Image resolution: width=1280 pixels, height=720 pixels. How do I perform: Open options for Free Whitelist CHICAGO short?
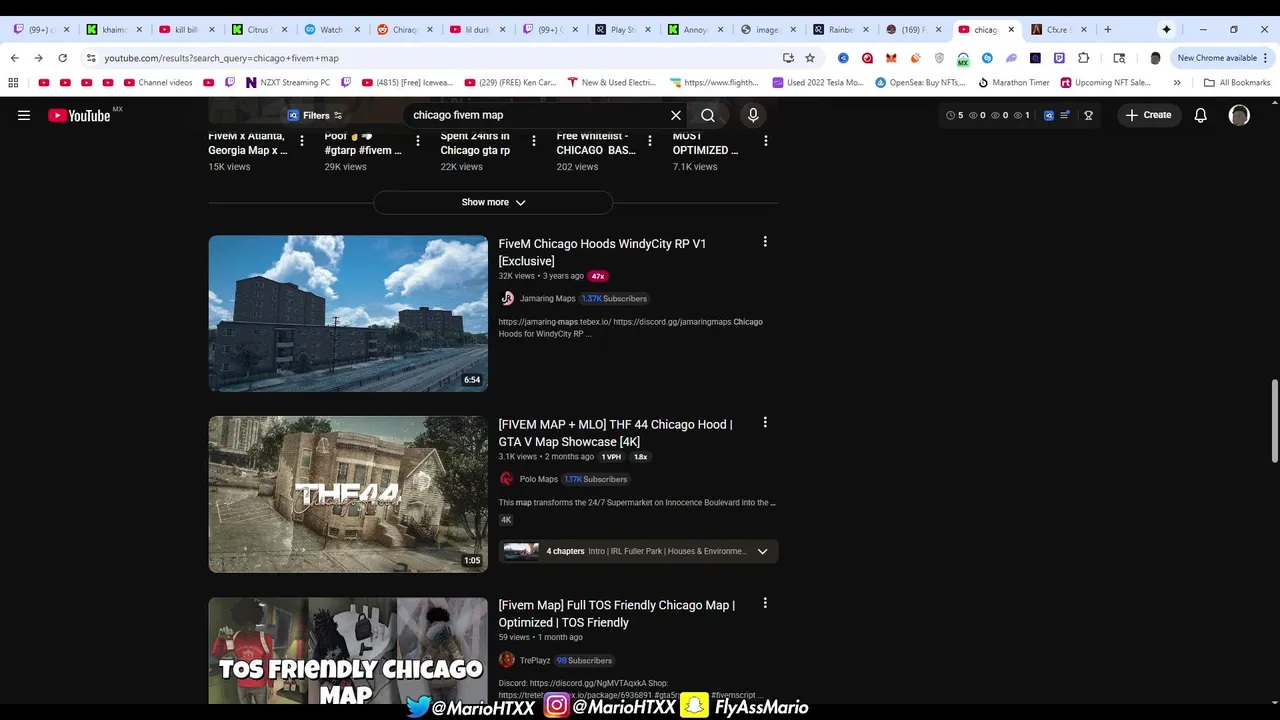pyautogui.click(x=650, y=142)
